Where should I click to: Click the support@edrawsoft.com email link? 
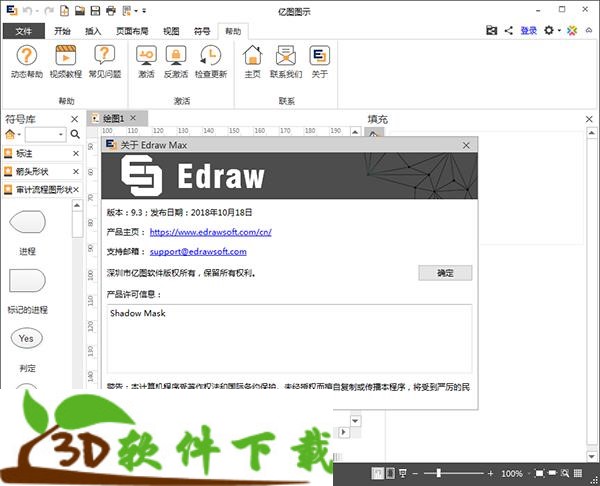point(198,251)
